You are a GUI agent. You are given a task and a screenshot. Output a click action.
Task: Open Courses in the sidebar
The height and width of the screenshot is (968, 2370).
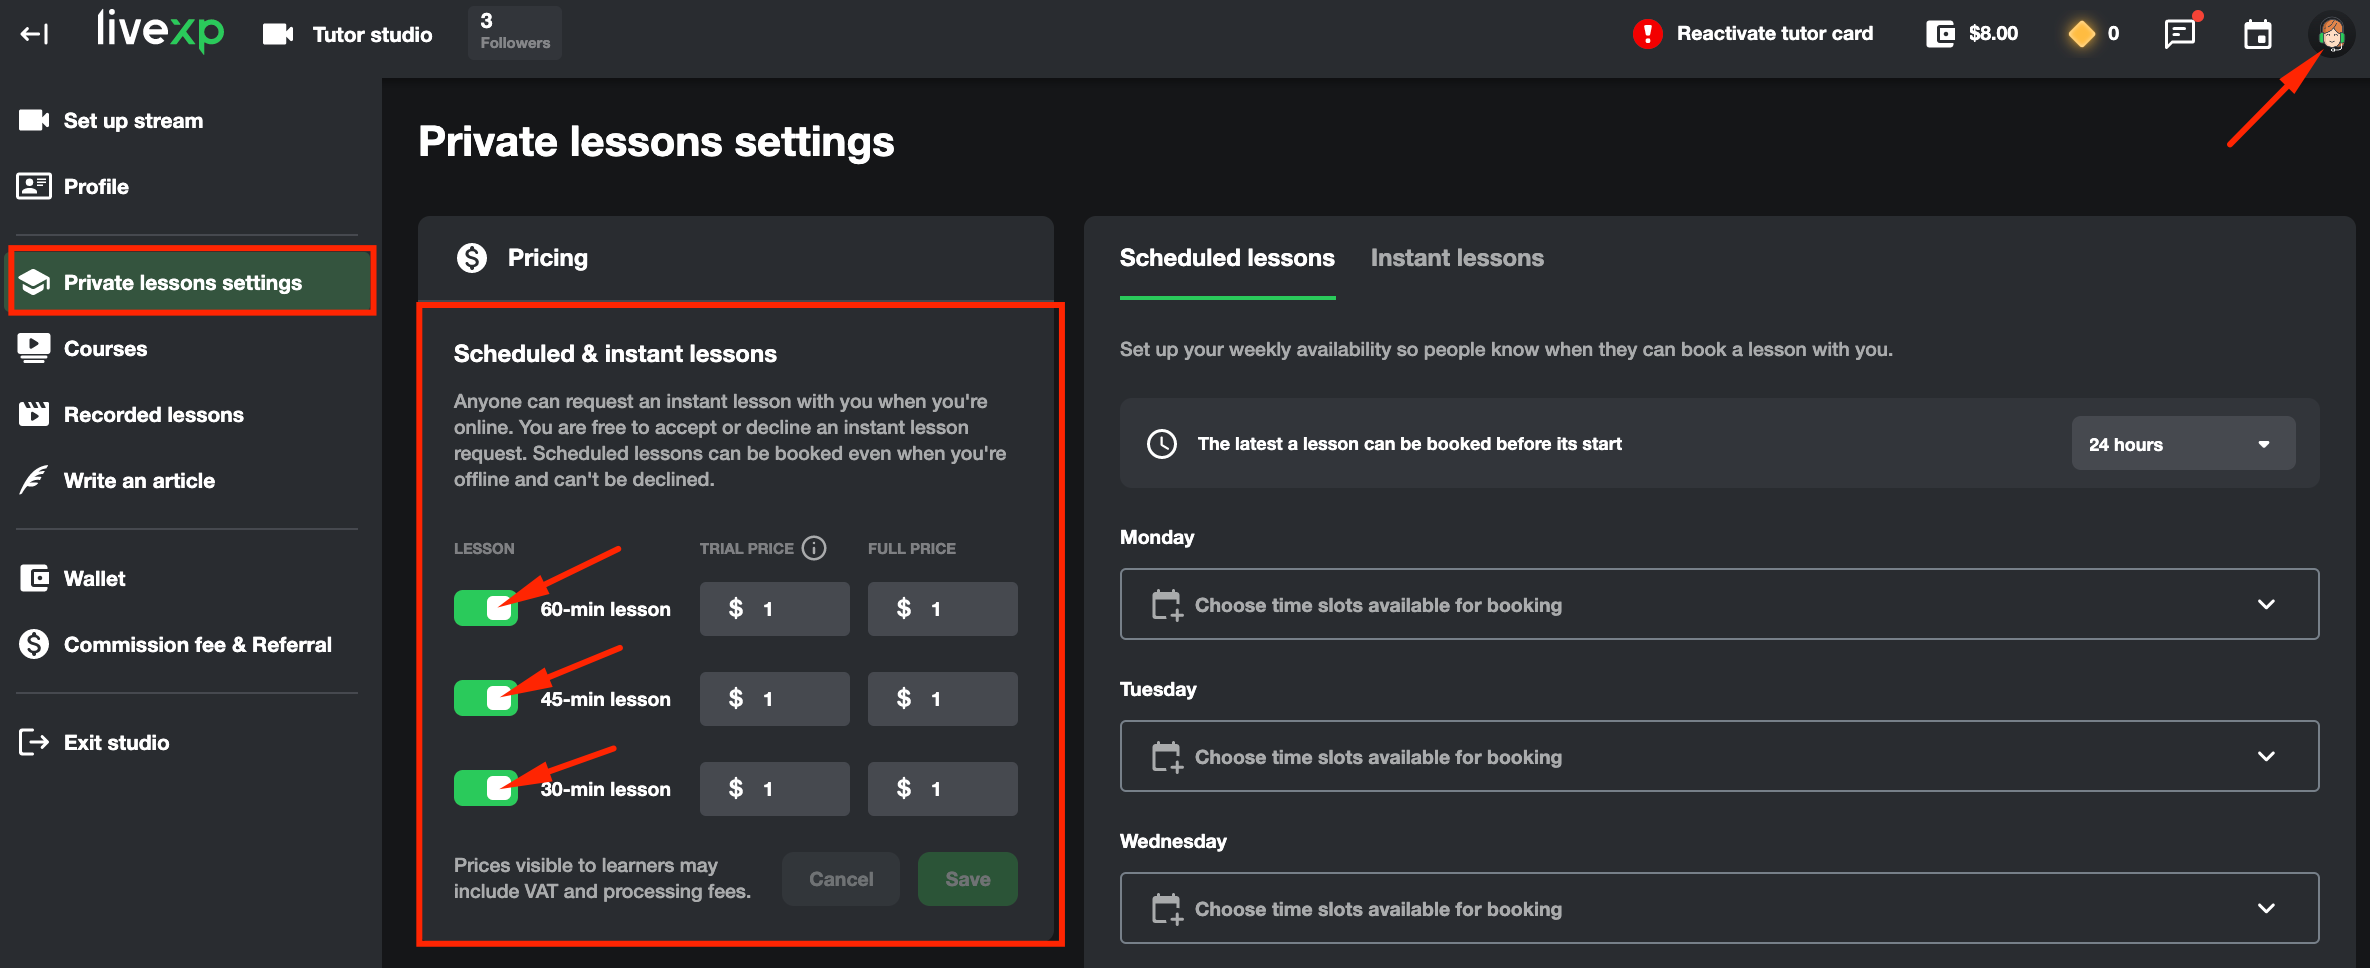click(x=105, y=349)
